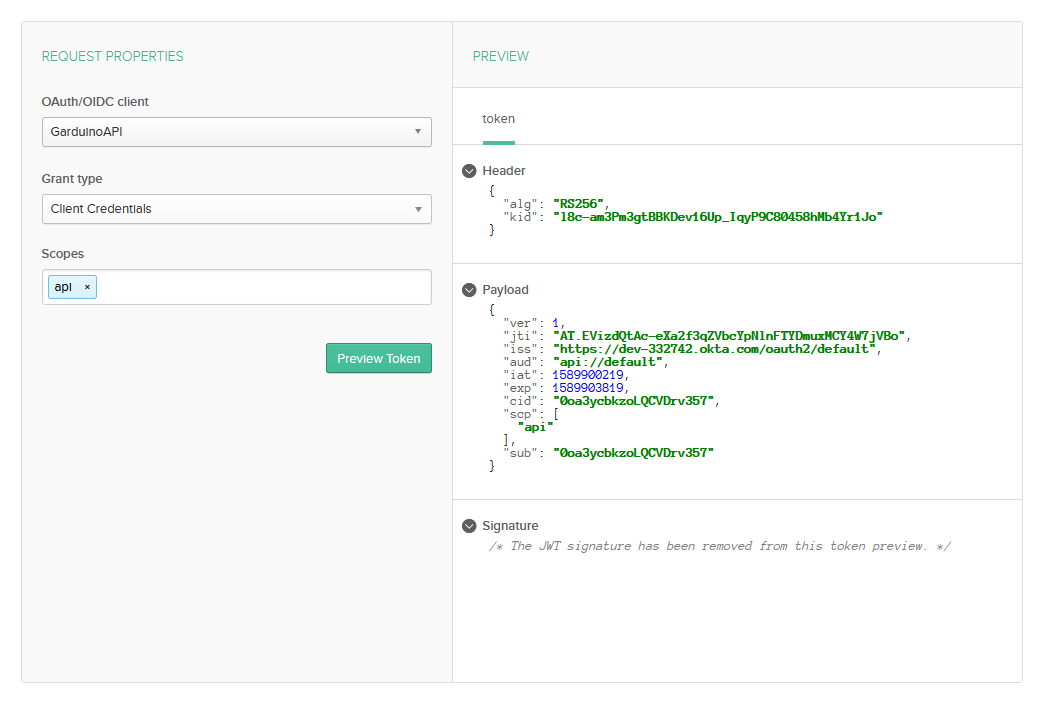This screenshot has width=1042, height=712.
Task: Click the okta.com issuer URL in payload
Action: pyautogui.click(x=715, y=349)
